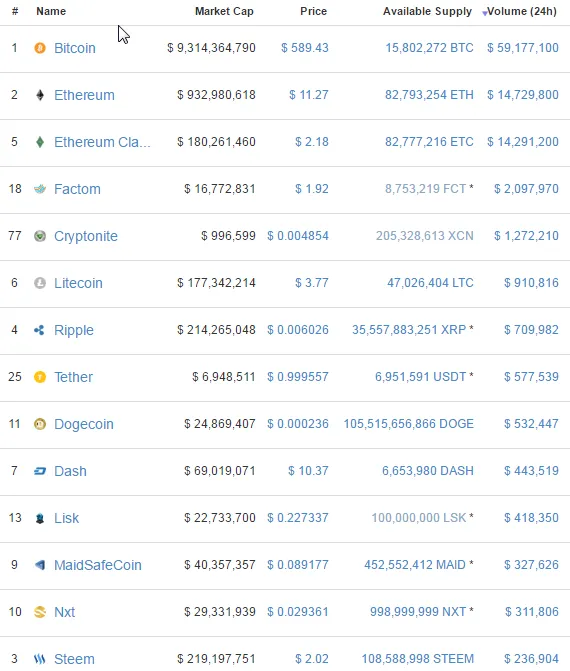Click the Steem logo icon
570x671 pixels.
point(39,659)
